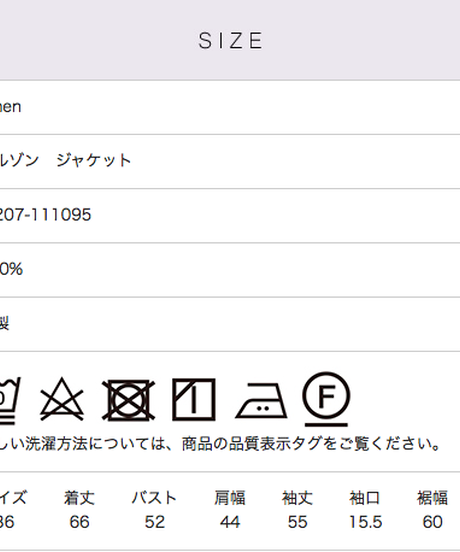Image resolution: width=460 pixels, height=552 pixels.
Task: Click the partially visible wash tub icon
Action: tap(9, 401)
